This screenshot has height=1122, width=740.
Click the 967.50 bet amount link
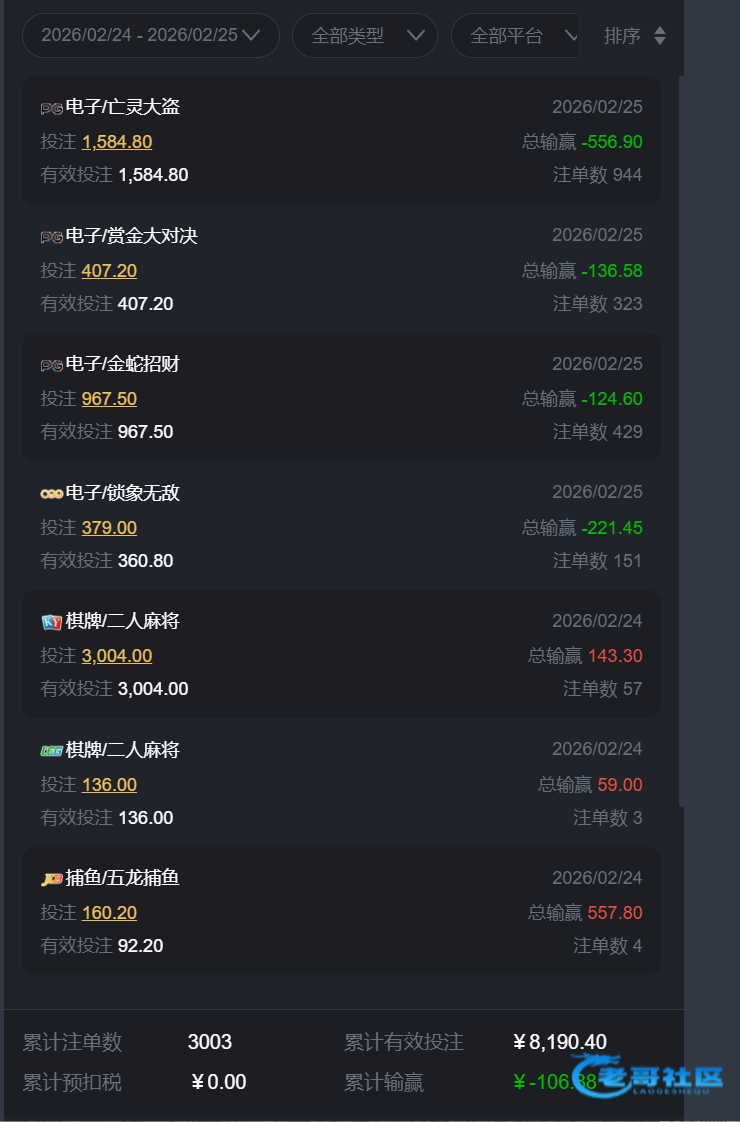[x=109, y=399]
